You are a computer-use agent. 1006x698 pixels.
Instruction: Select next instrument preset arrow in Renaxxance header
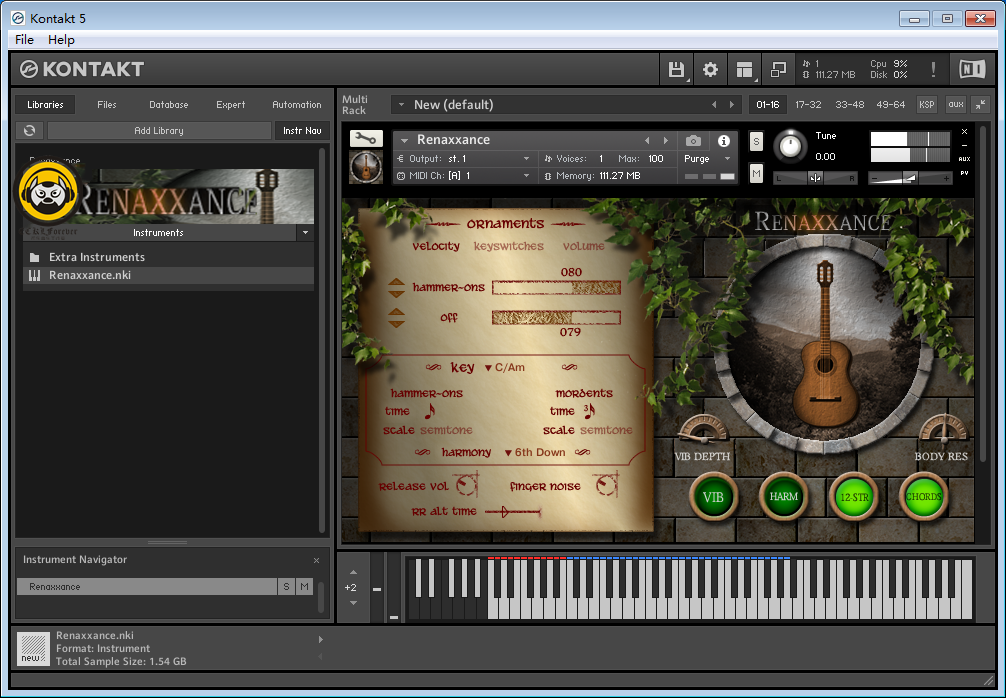click(666, 140)
